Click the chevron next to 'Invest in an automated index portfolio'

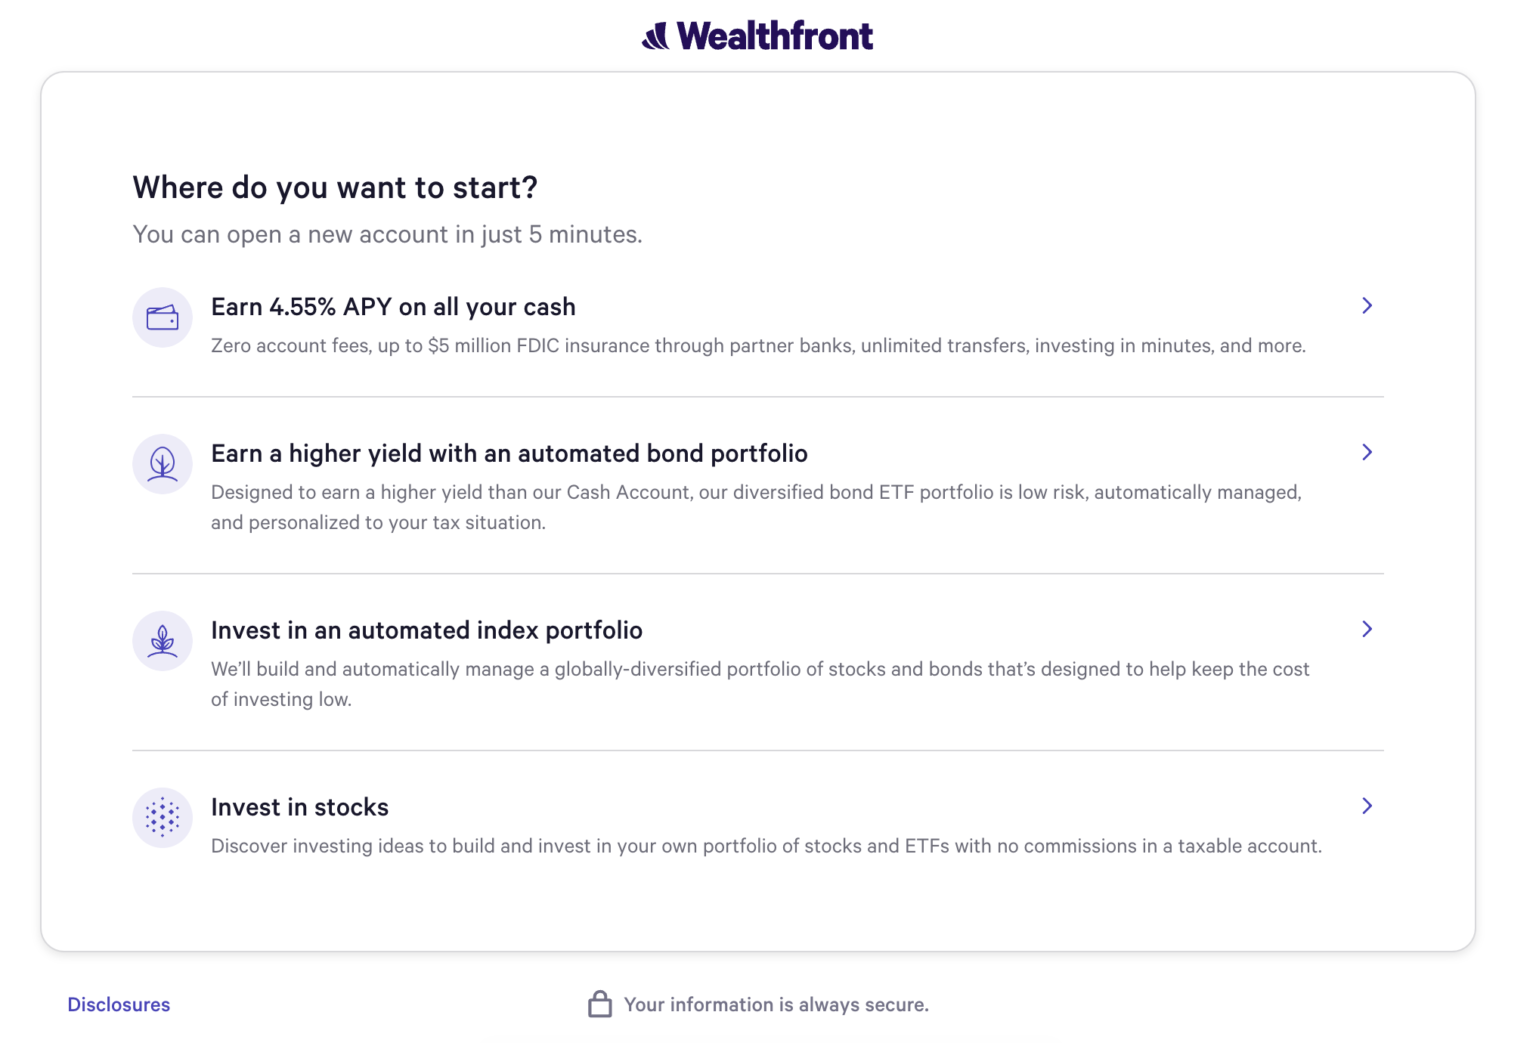pos(1367,629)
